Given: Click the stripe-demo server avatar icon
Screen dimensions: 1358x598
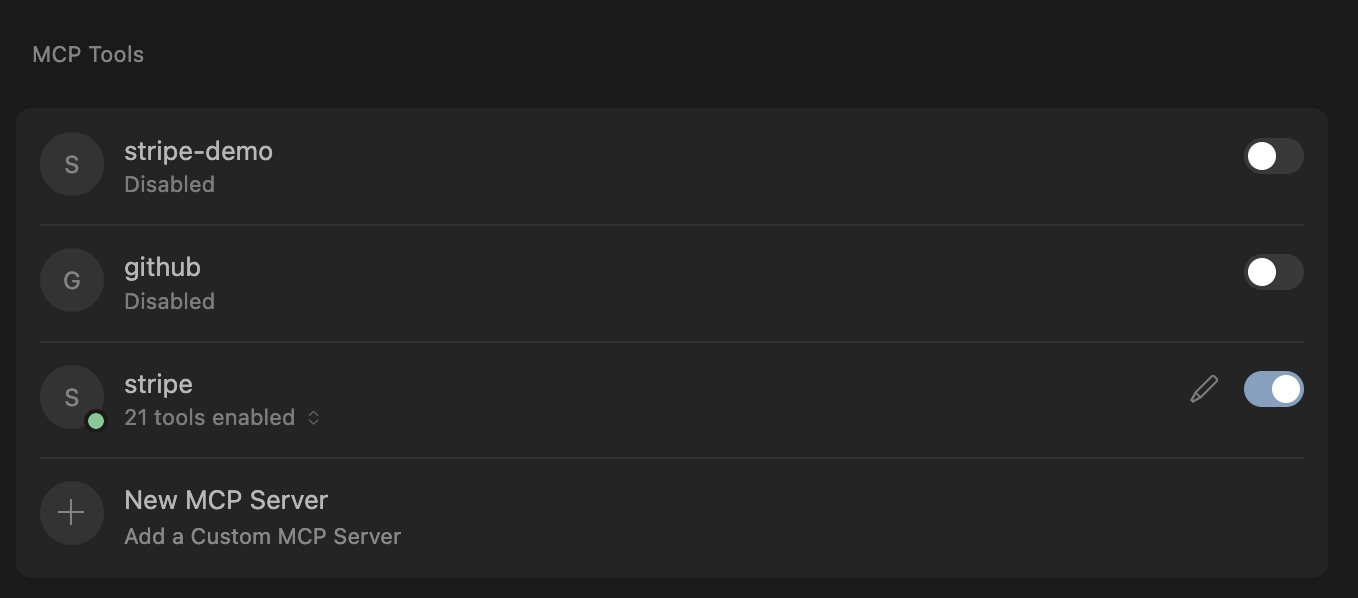Looking at the screenshot, I should pos(72,164).
